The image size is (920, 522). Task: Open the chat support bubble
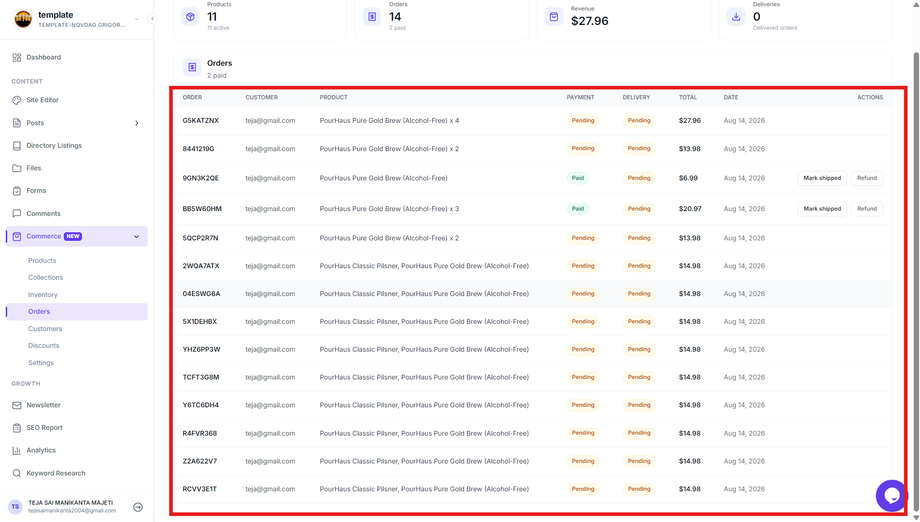pos(892,496)
